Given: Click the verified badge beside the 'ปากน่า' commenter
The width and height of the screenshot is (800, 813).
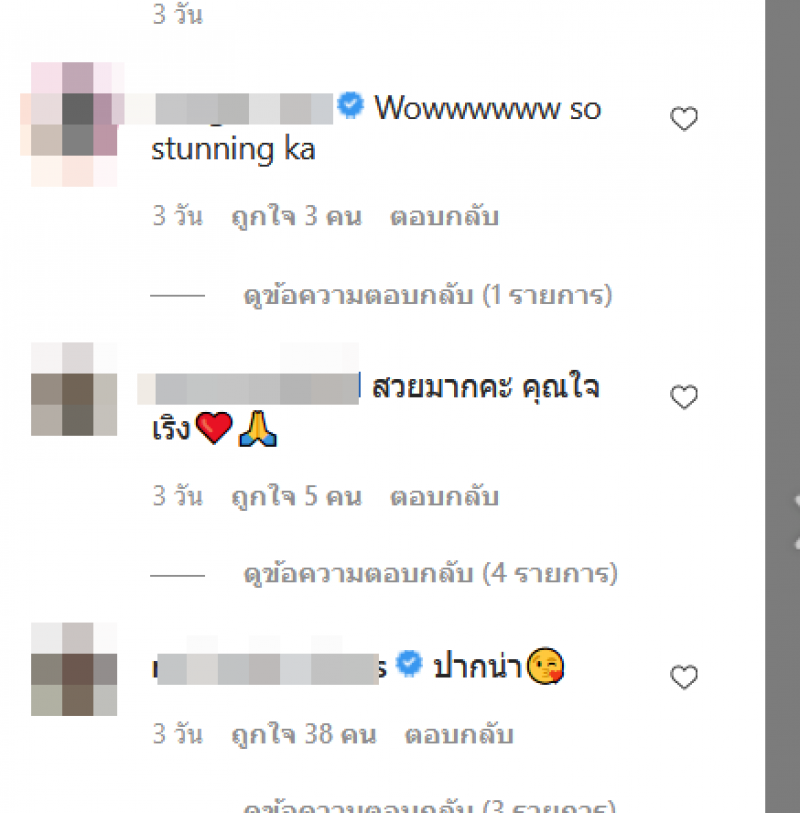Looking at the screenshot, I should coord(409,663).
